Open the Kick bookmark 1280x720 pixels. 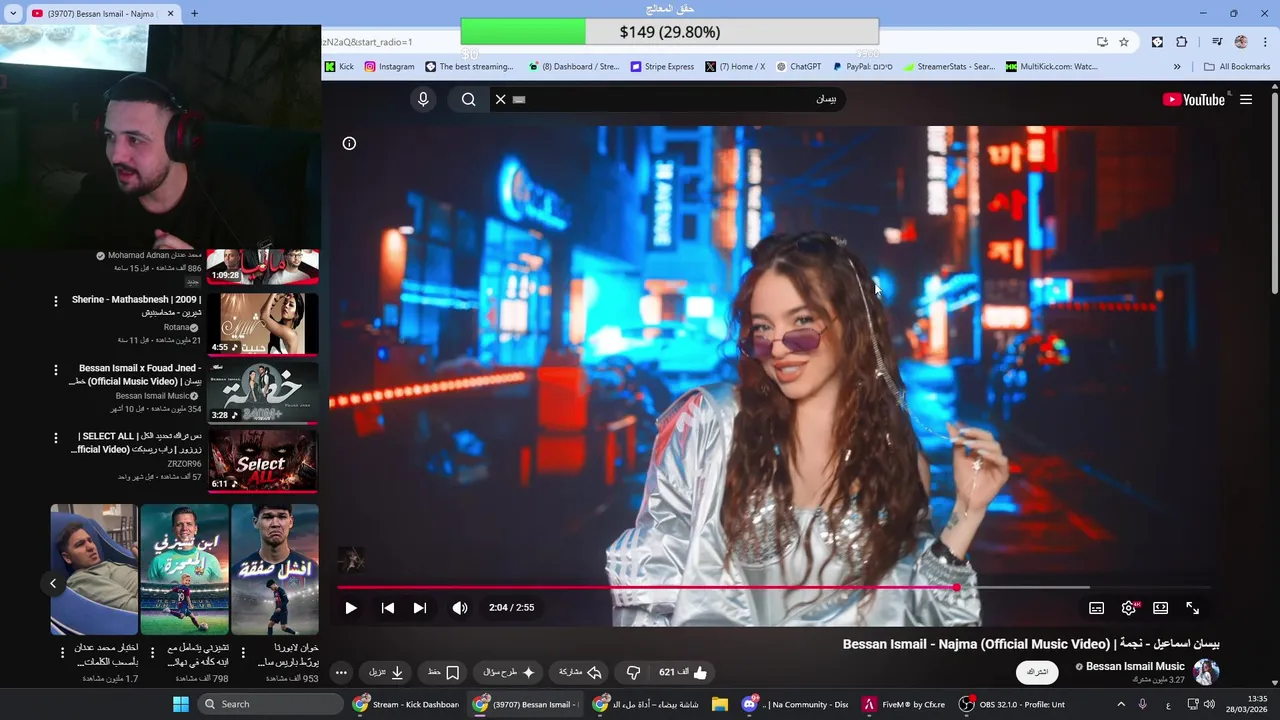(339, 67)
